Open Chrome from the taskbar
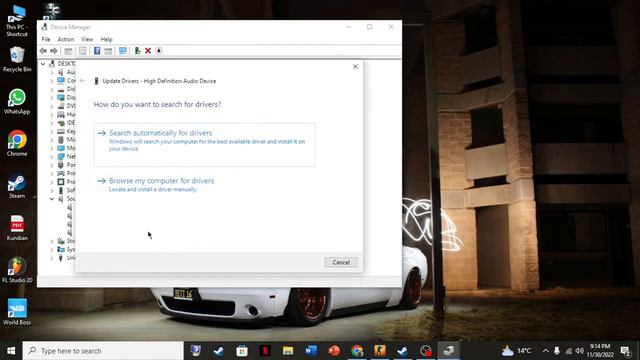The width and height of the screenshot is (640, 360). coord(357,351)
